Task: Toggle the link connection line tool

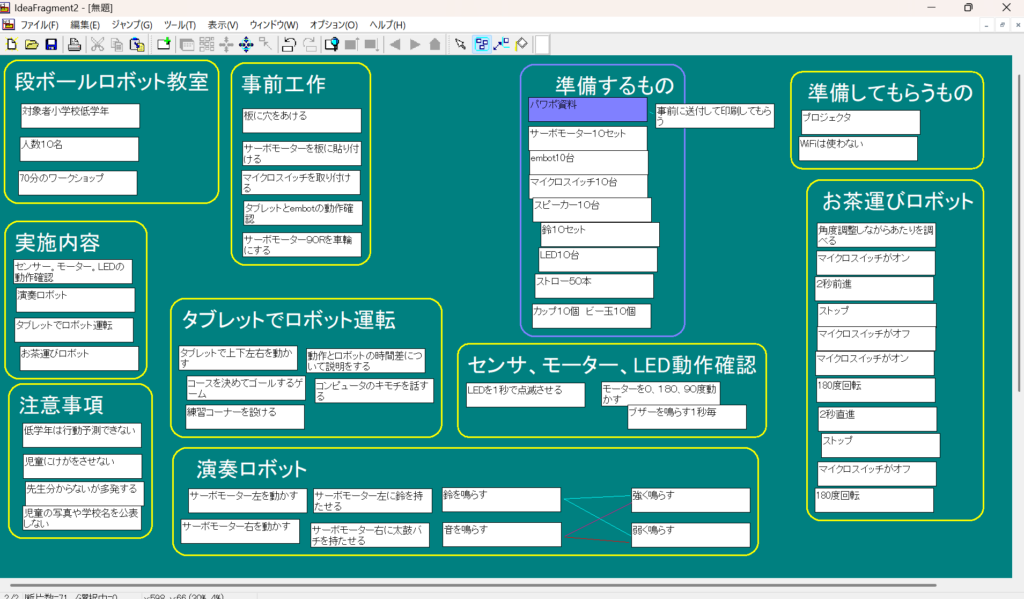Action: [501, 44]
